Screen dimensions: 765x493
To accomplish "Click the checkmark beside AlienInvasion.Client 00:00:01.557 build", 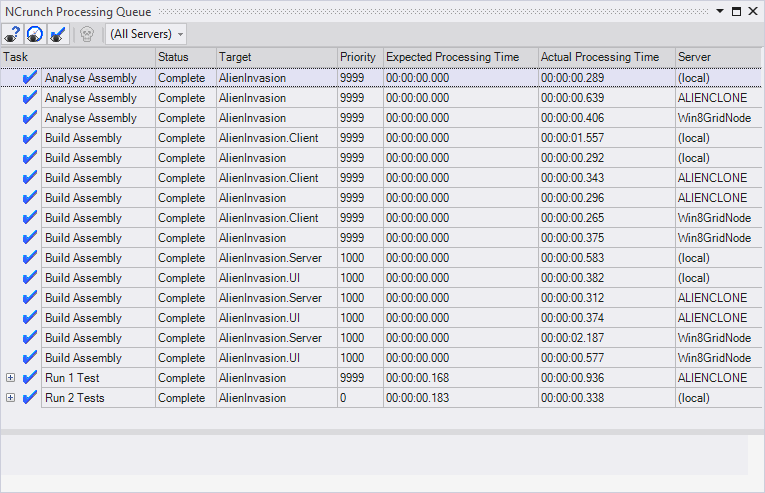I will click(x=29, y=138).
